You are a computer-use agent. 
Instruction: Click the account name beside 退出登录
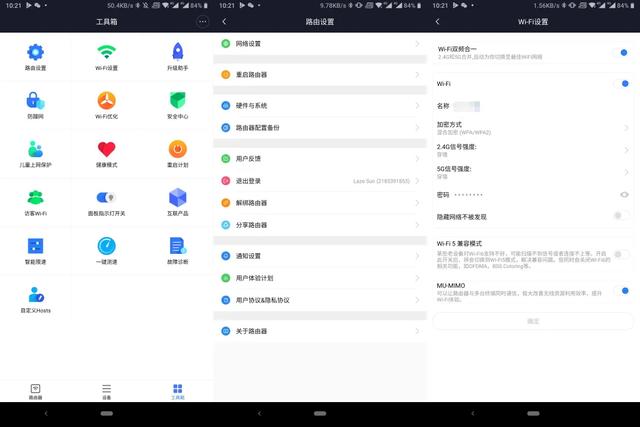[x=381, y=181]
